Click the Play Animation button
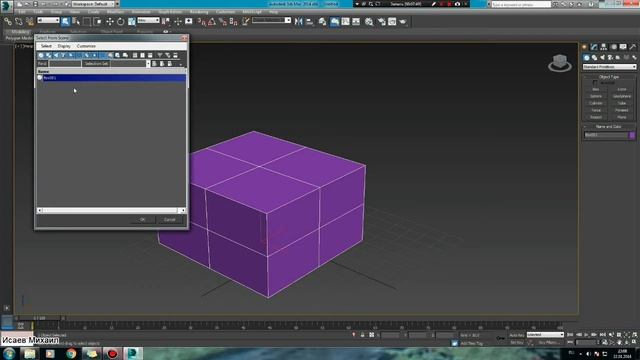Image resolution: width=640 pixels, height=360 pixels. point(587,335)
